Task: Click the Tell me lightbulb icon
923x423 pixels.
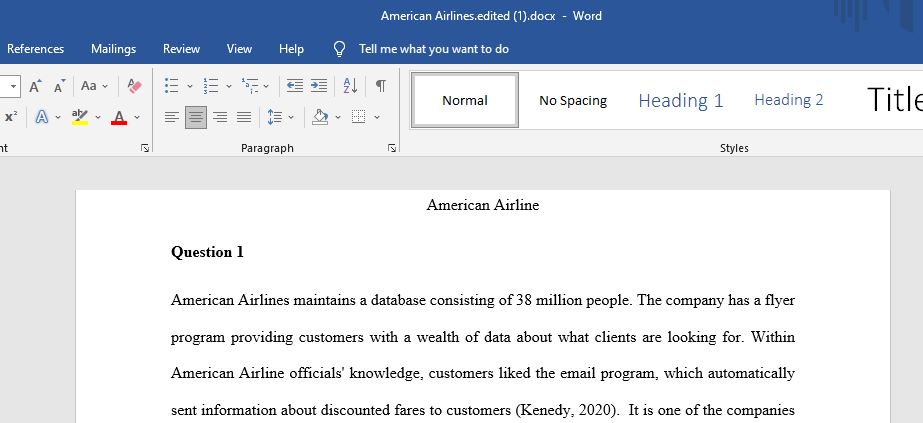Action: [x=340, y=49]
